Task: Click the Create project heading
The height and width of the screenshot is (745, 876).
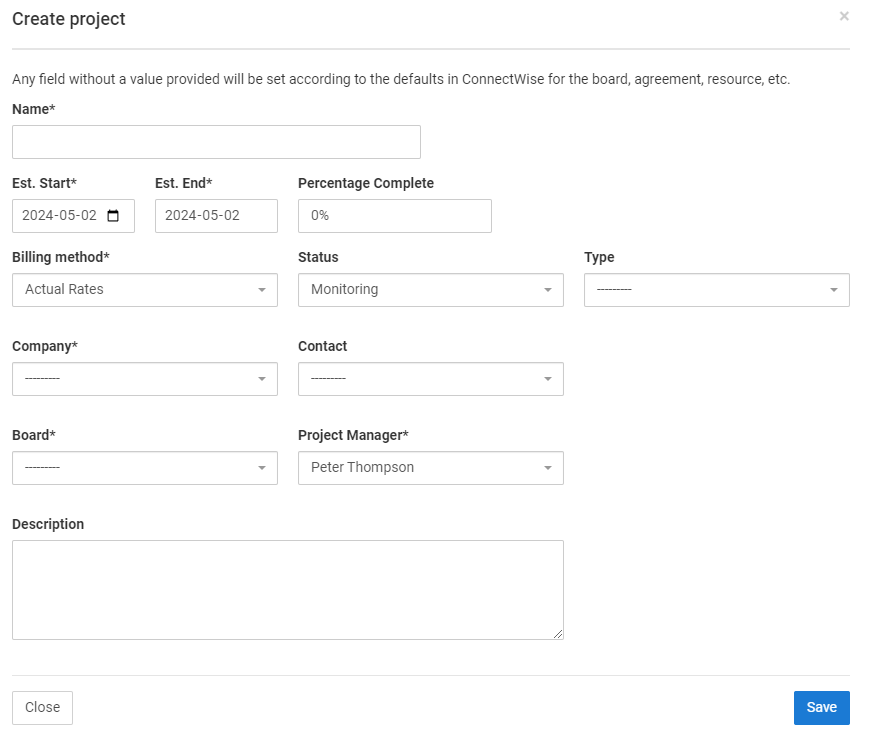Action: pos(69,19)
